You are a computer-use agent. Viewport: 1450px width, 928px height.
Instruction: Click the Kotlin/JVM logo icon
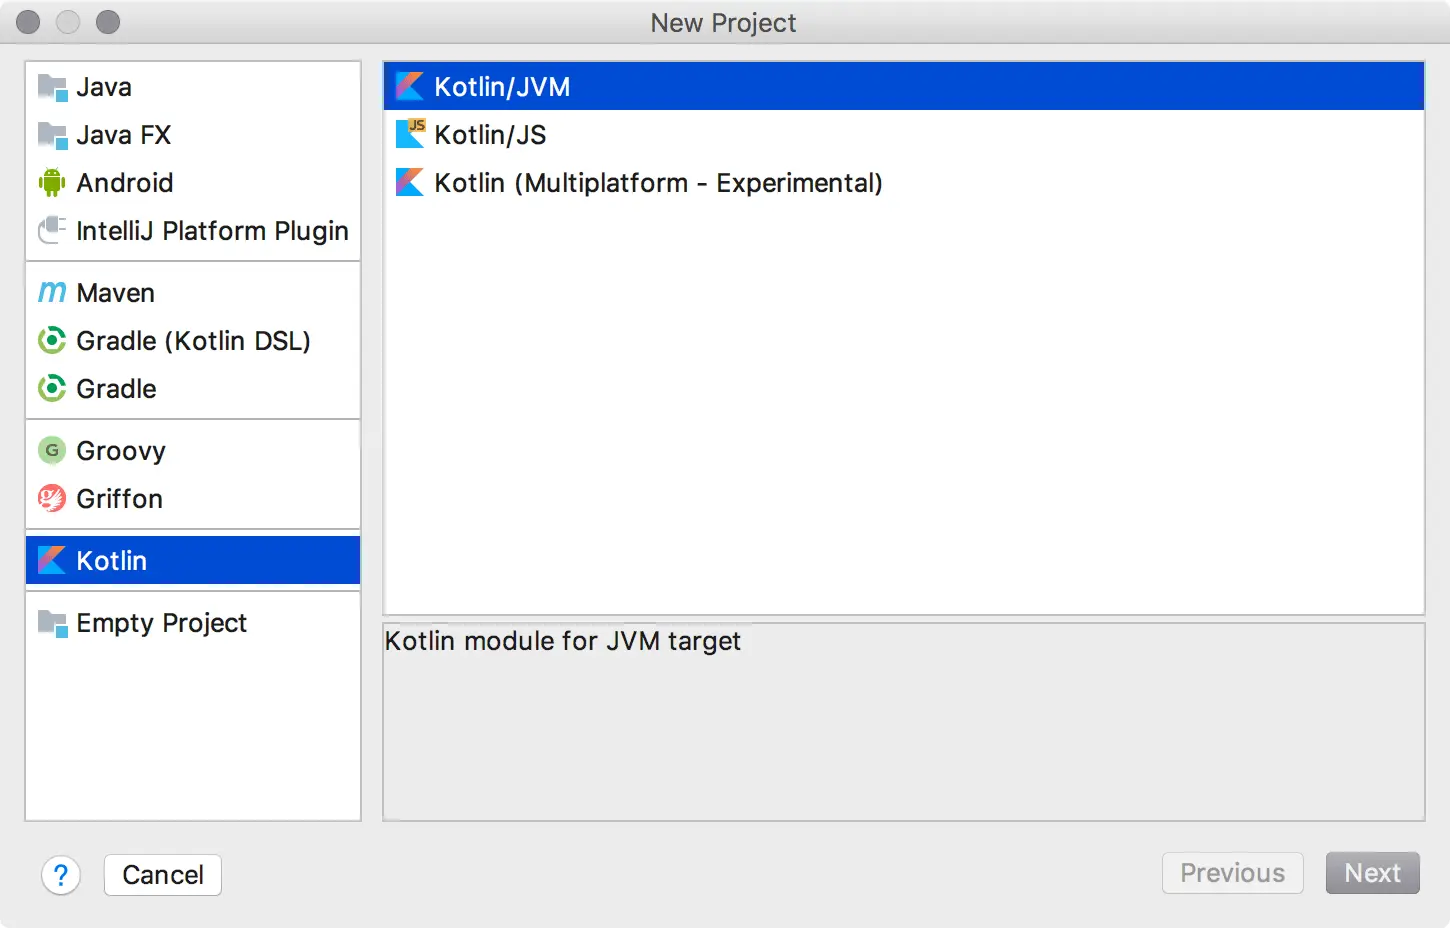[x=410, y=87]
